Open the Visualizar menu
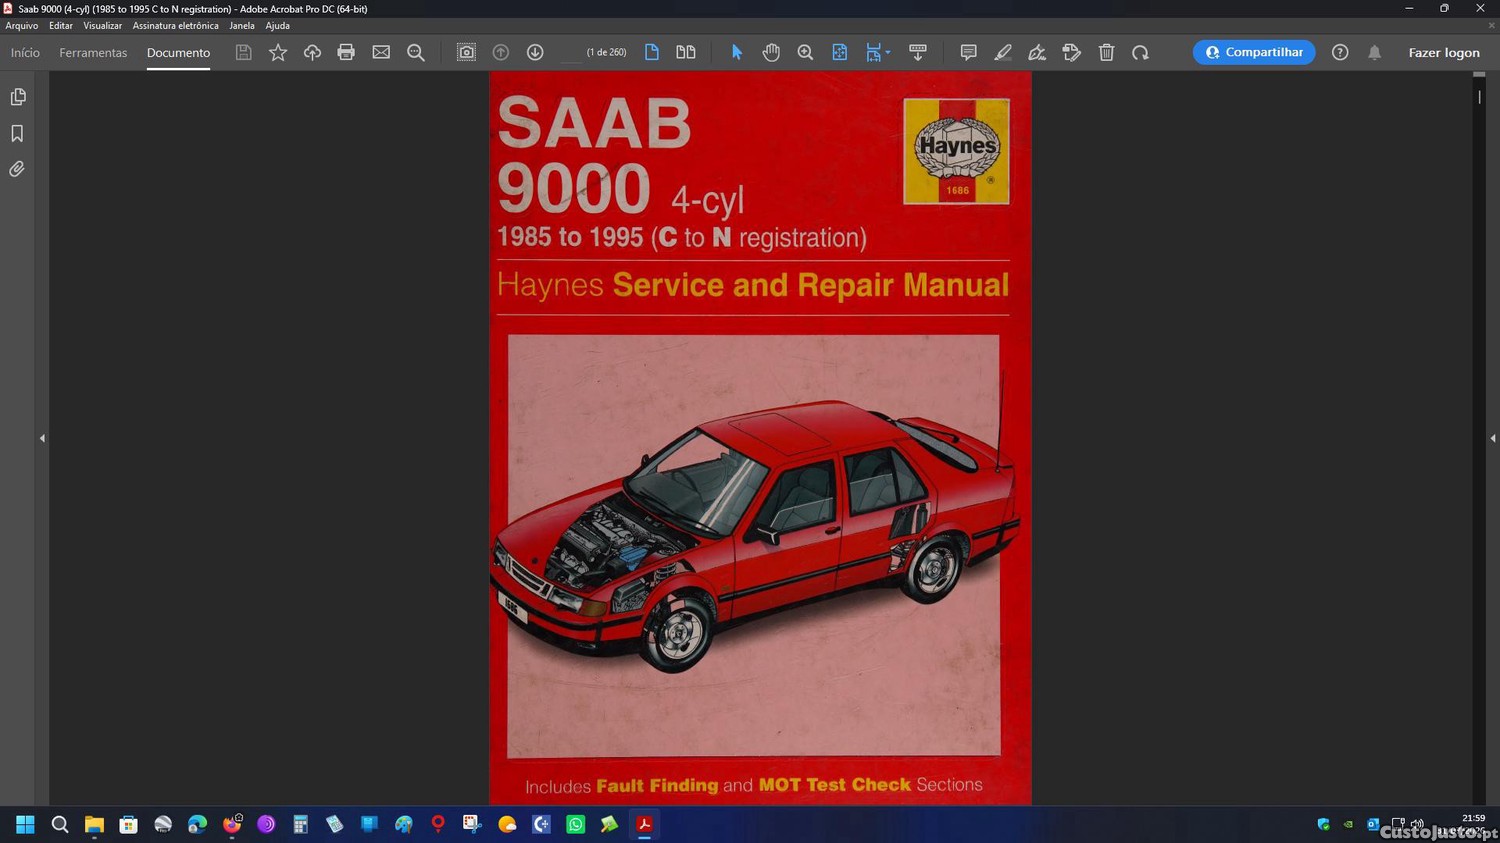The image size is (1500, 843). tap(102, 26)
